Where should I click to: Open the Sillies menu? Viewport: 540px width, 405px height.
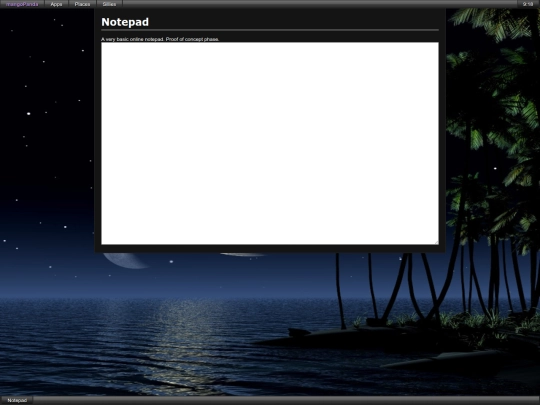[109, 4]
